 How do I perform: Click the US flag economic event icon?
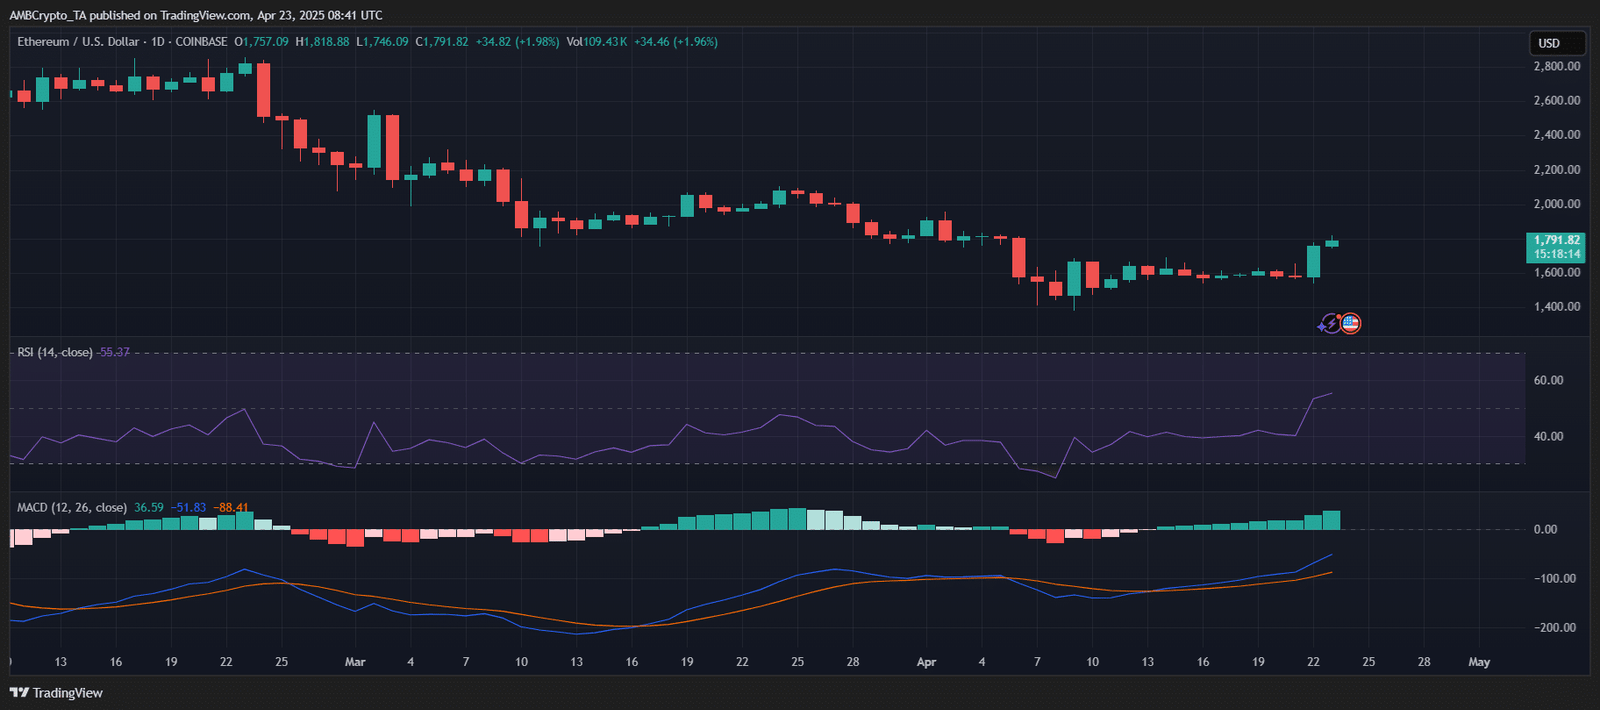1350,323
